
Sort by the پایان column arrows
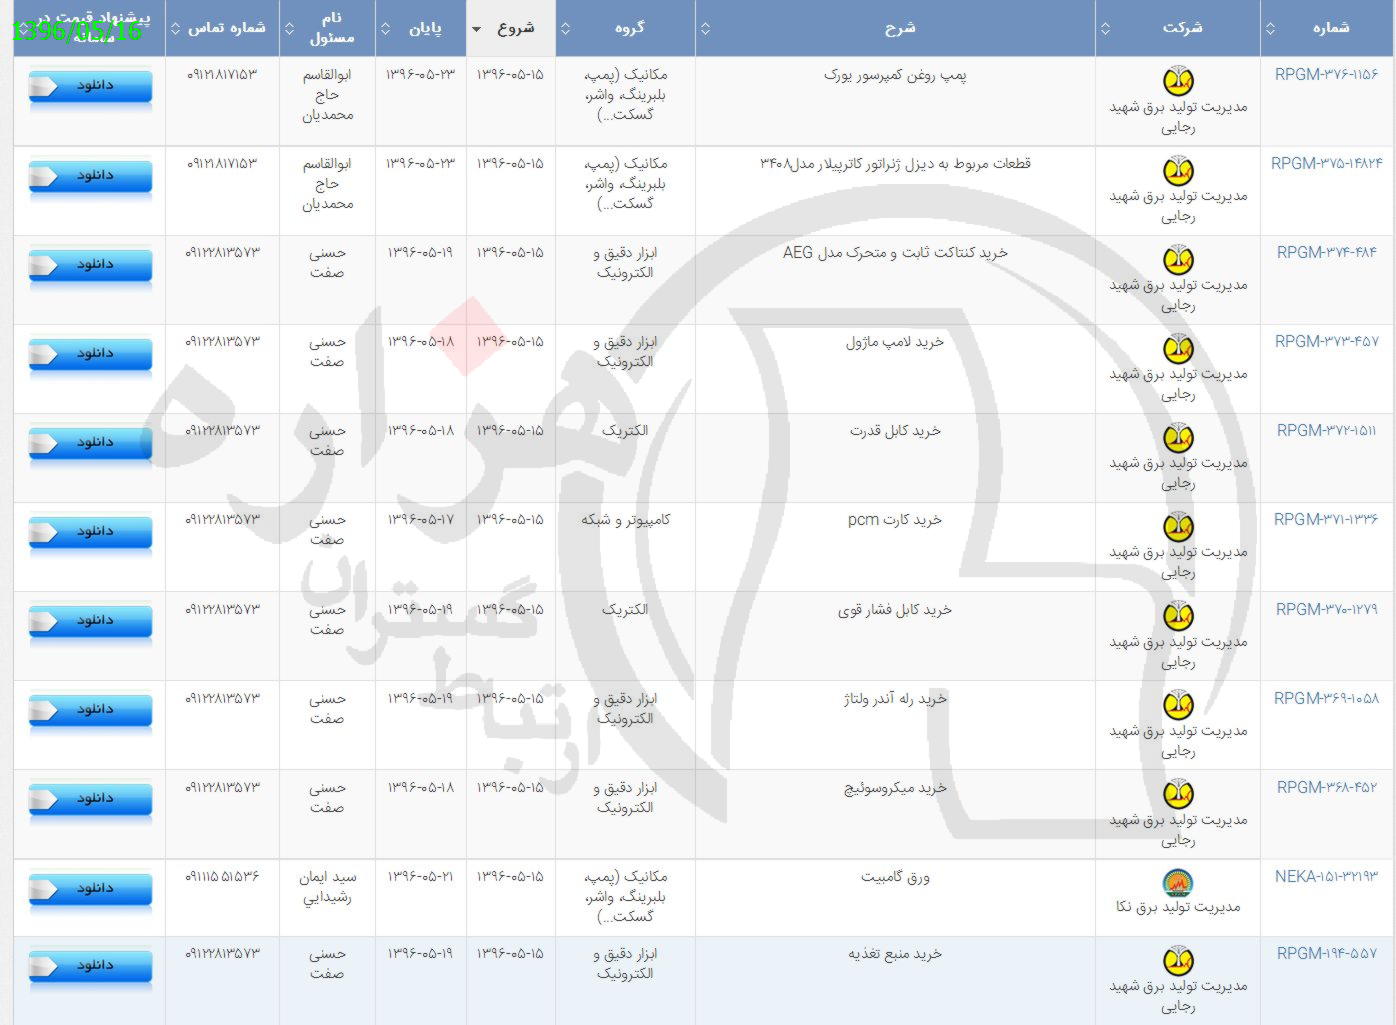tap(385, 28)
